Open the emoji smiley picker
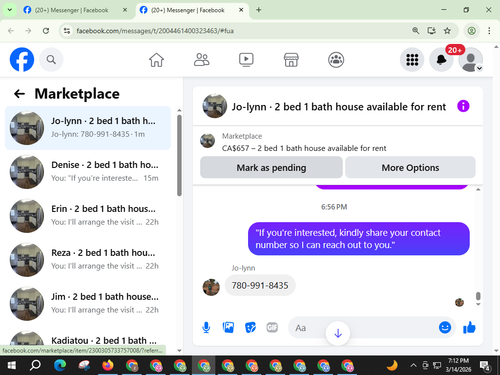The height and width of the screenshot is (375, 500). pos(445,327)
